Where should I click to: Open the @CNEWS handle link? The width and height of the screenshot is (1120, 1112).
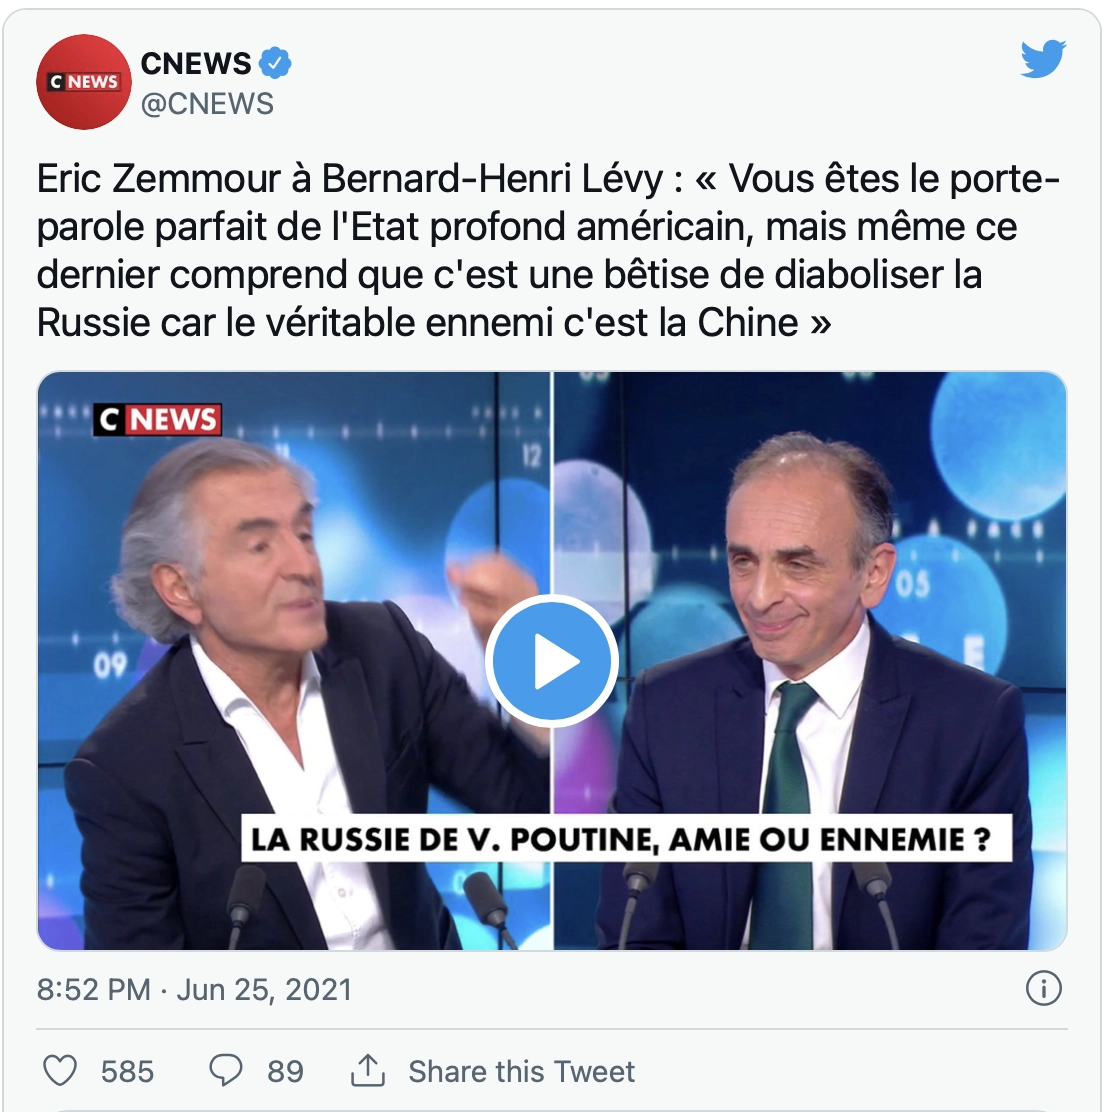[x=207, y=104]
